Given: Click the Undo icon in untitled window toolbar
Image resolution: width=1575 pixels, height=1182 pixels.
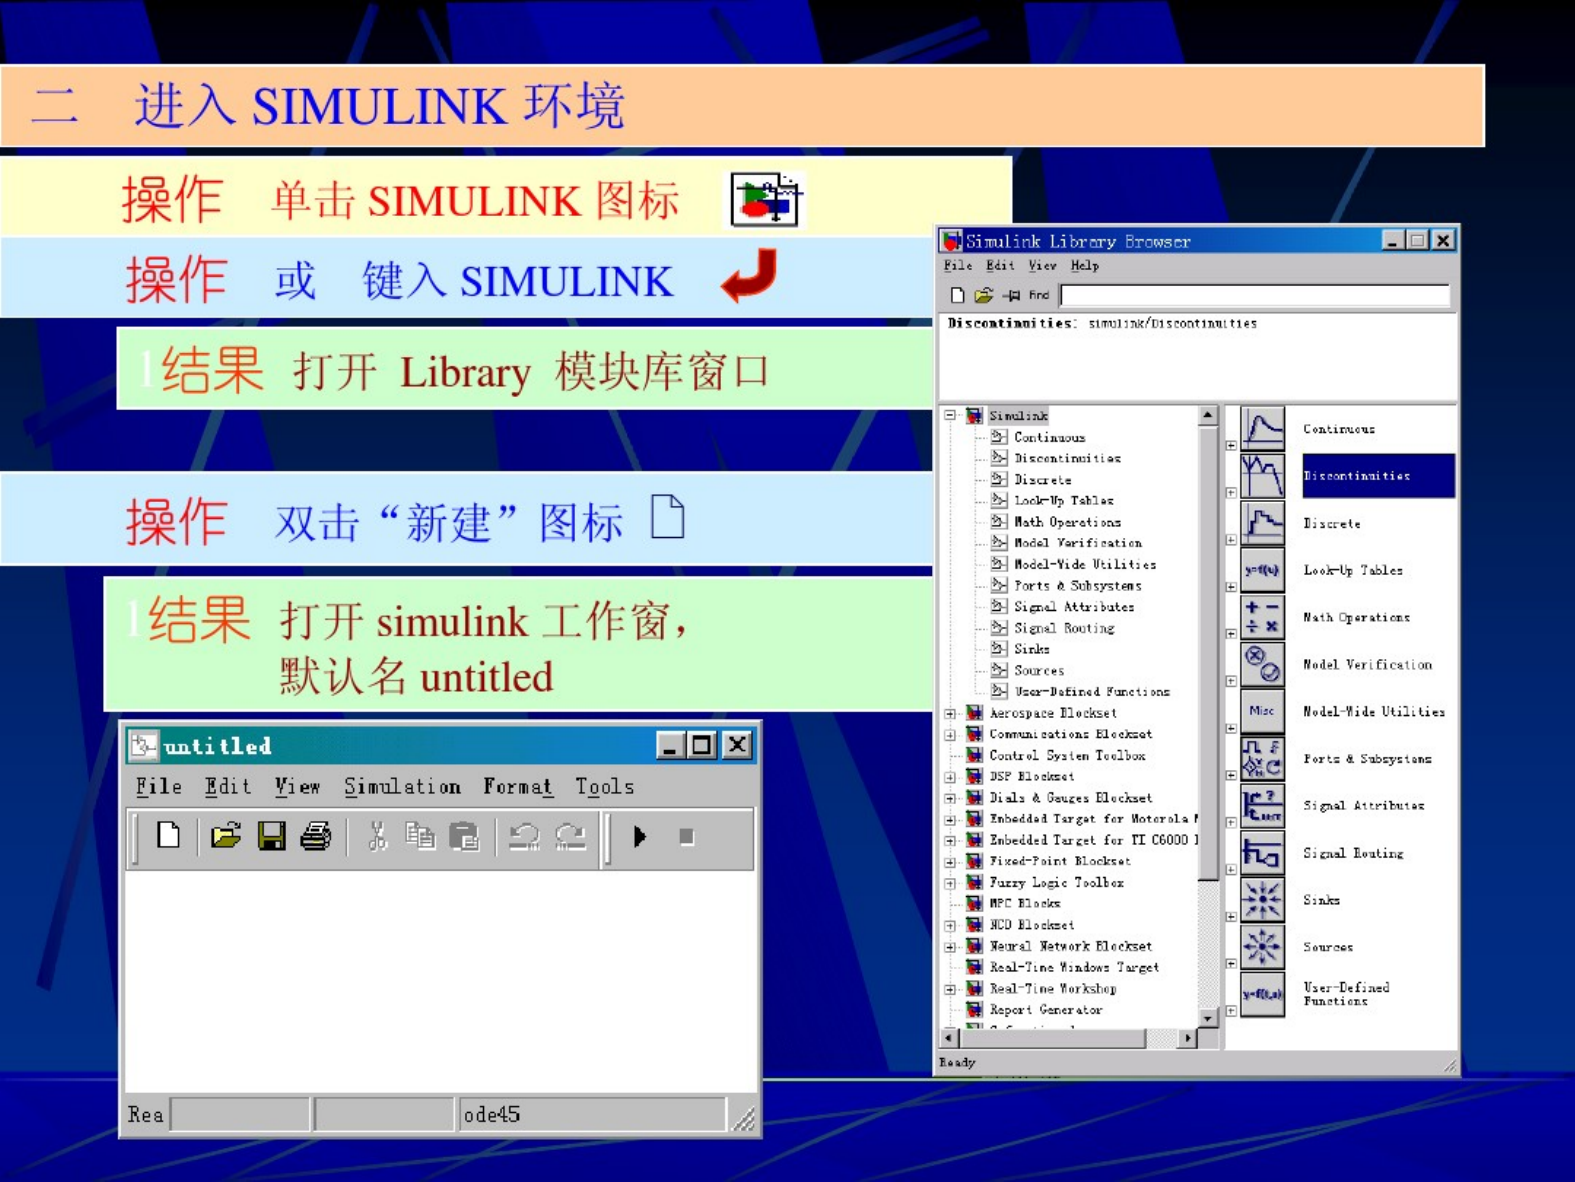Looking at the screenshot, I should pyautogui.click(x=524, y=836).
